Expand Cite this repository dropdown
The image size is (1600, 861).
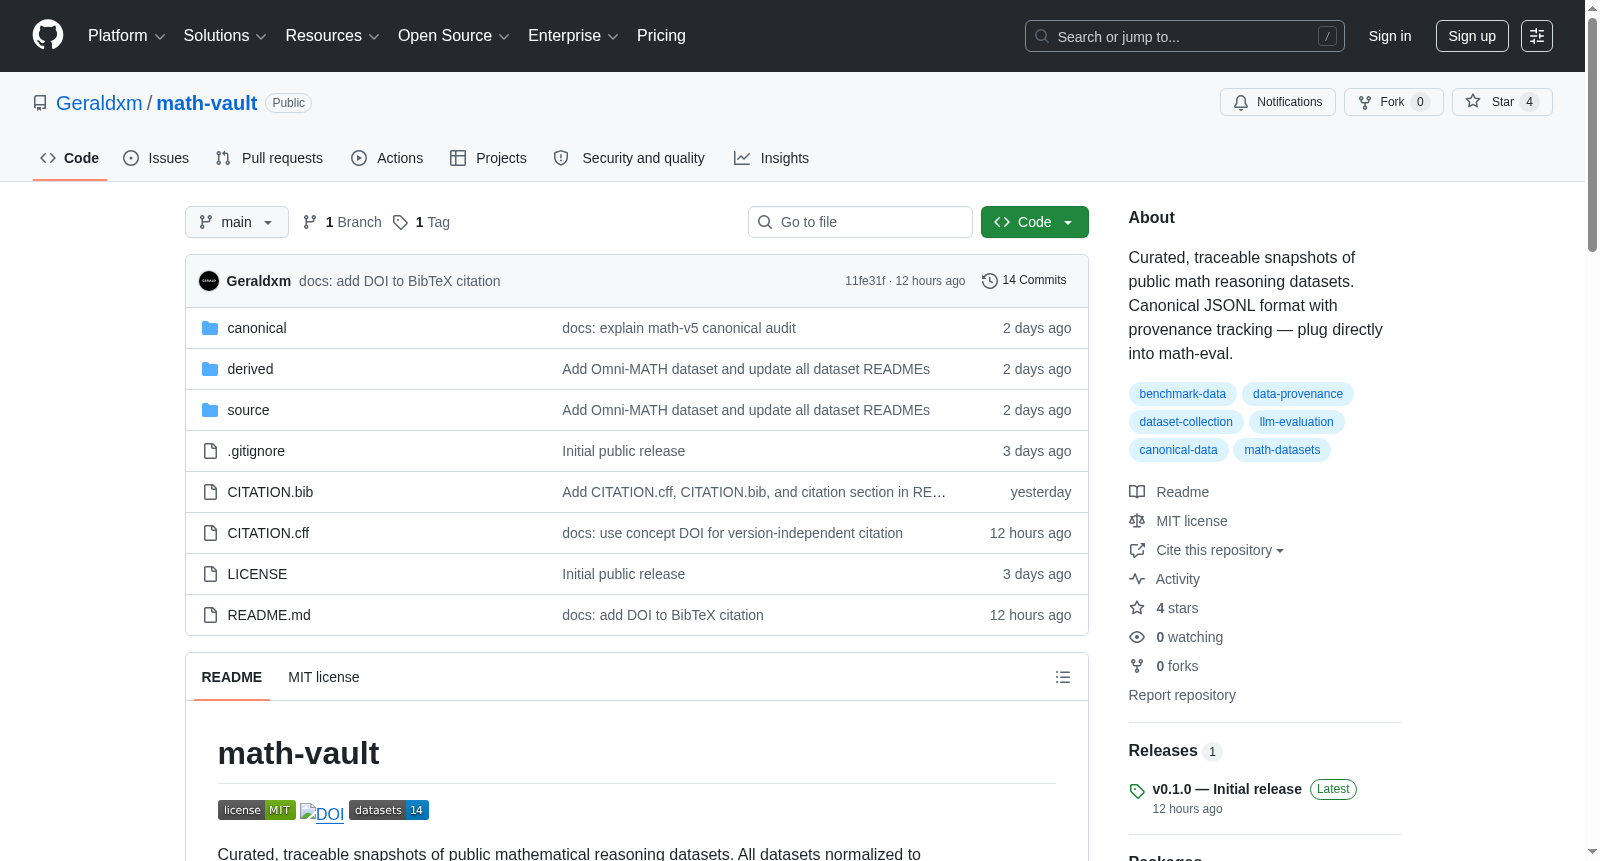click(1220, 550)
